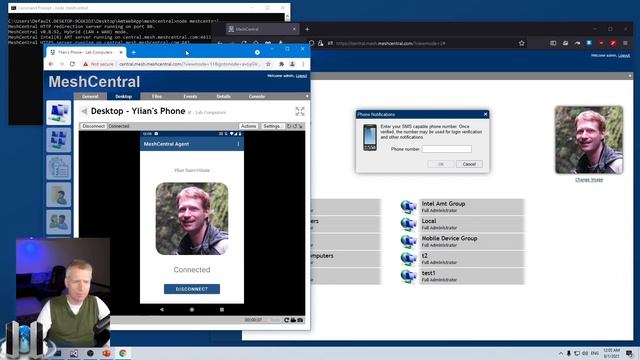Click Mobile Device Group icon

click(x=408, y=241)
